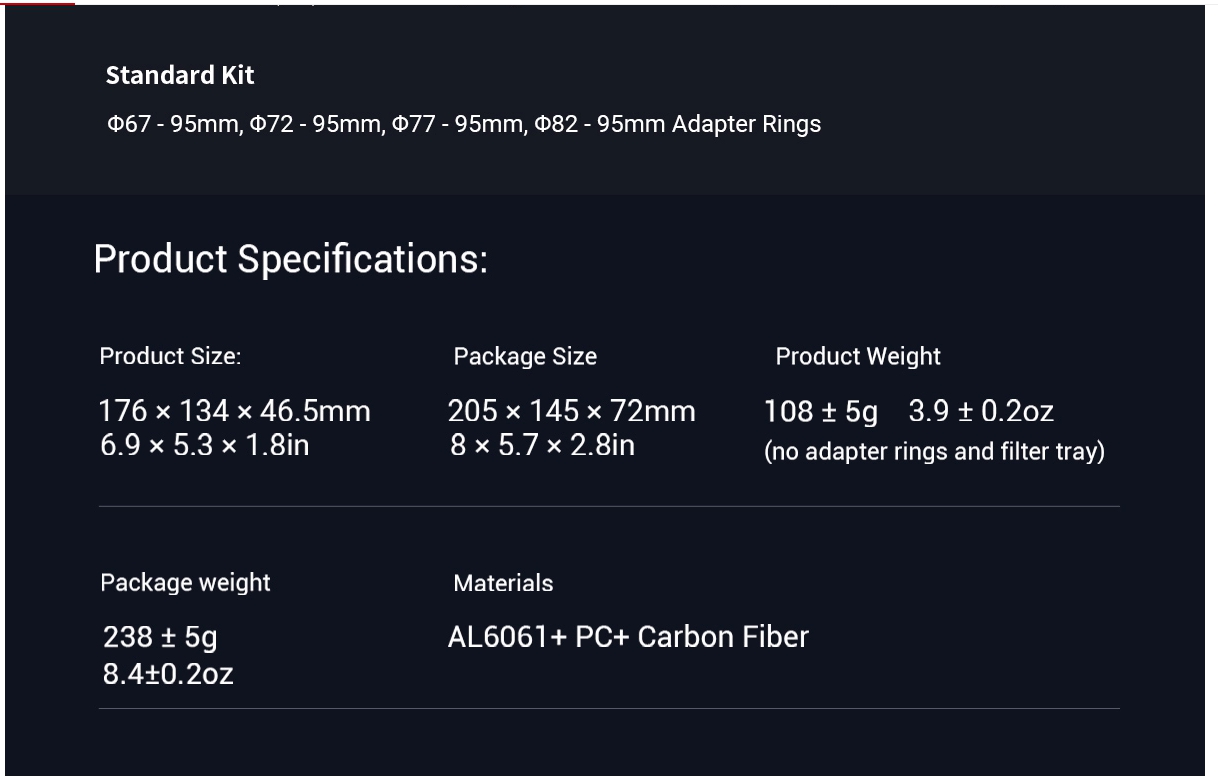Click the Package Size label
1218x779 pixels.
click(525, 356)
